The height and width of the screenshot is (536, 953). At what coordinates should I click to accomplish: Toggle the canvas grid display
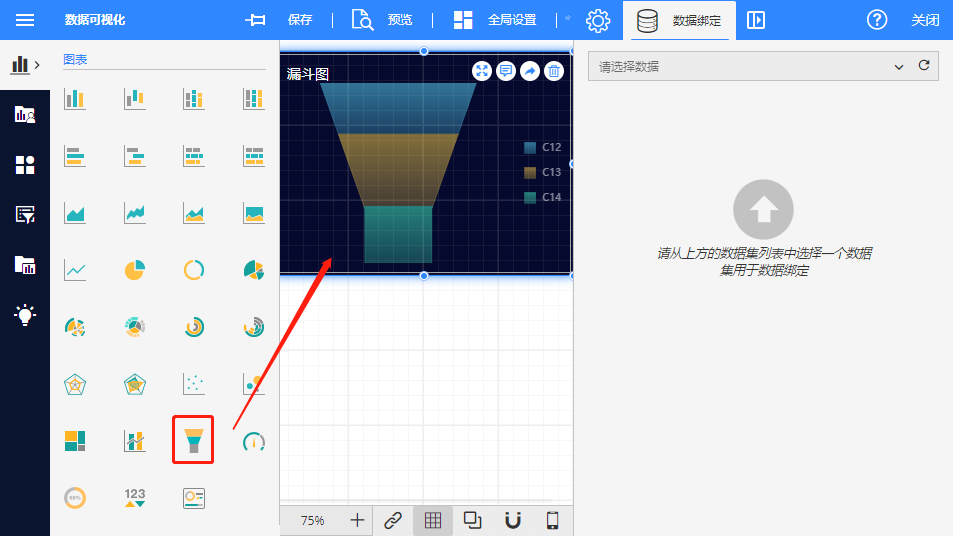point(432,520)
